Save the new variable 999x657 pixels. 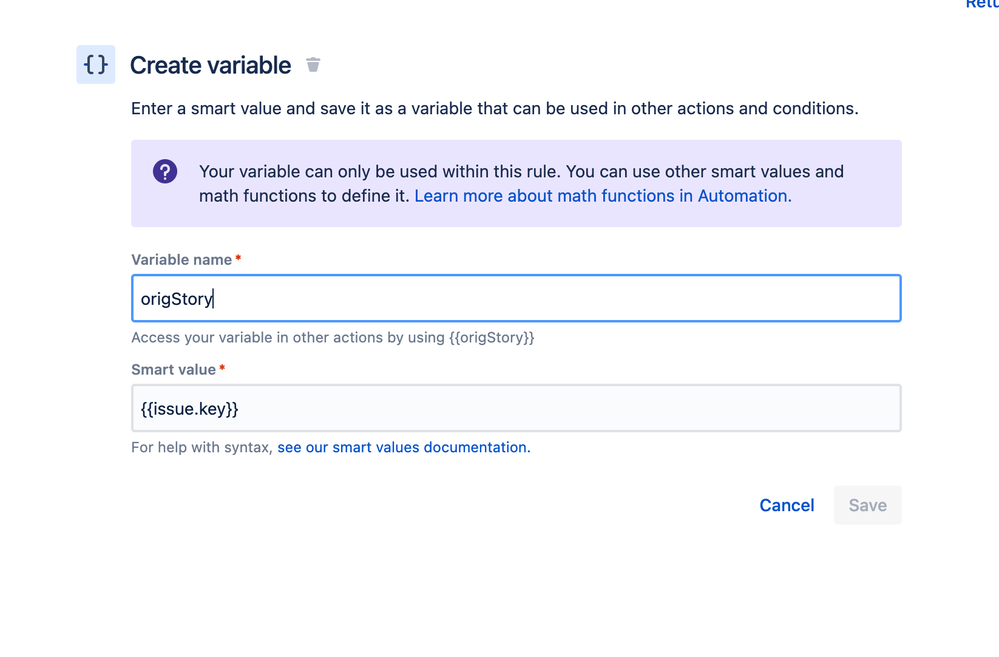(x=867, y=505)
